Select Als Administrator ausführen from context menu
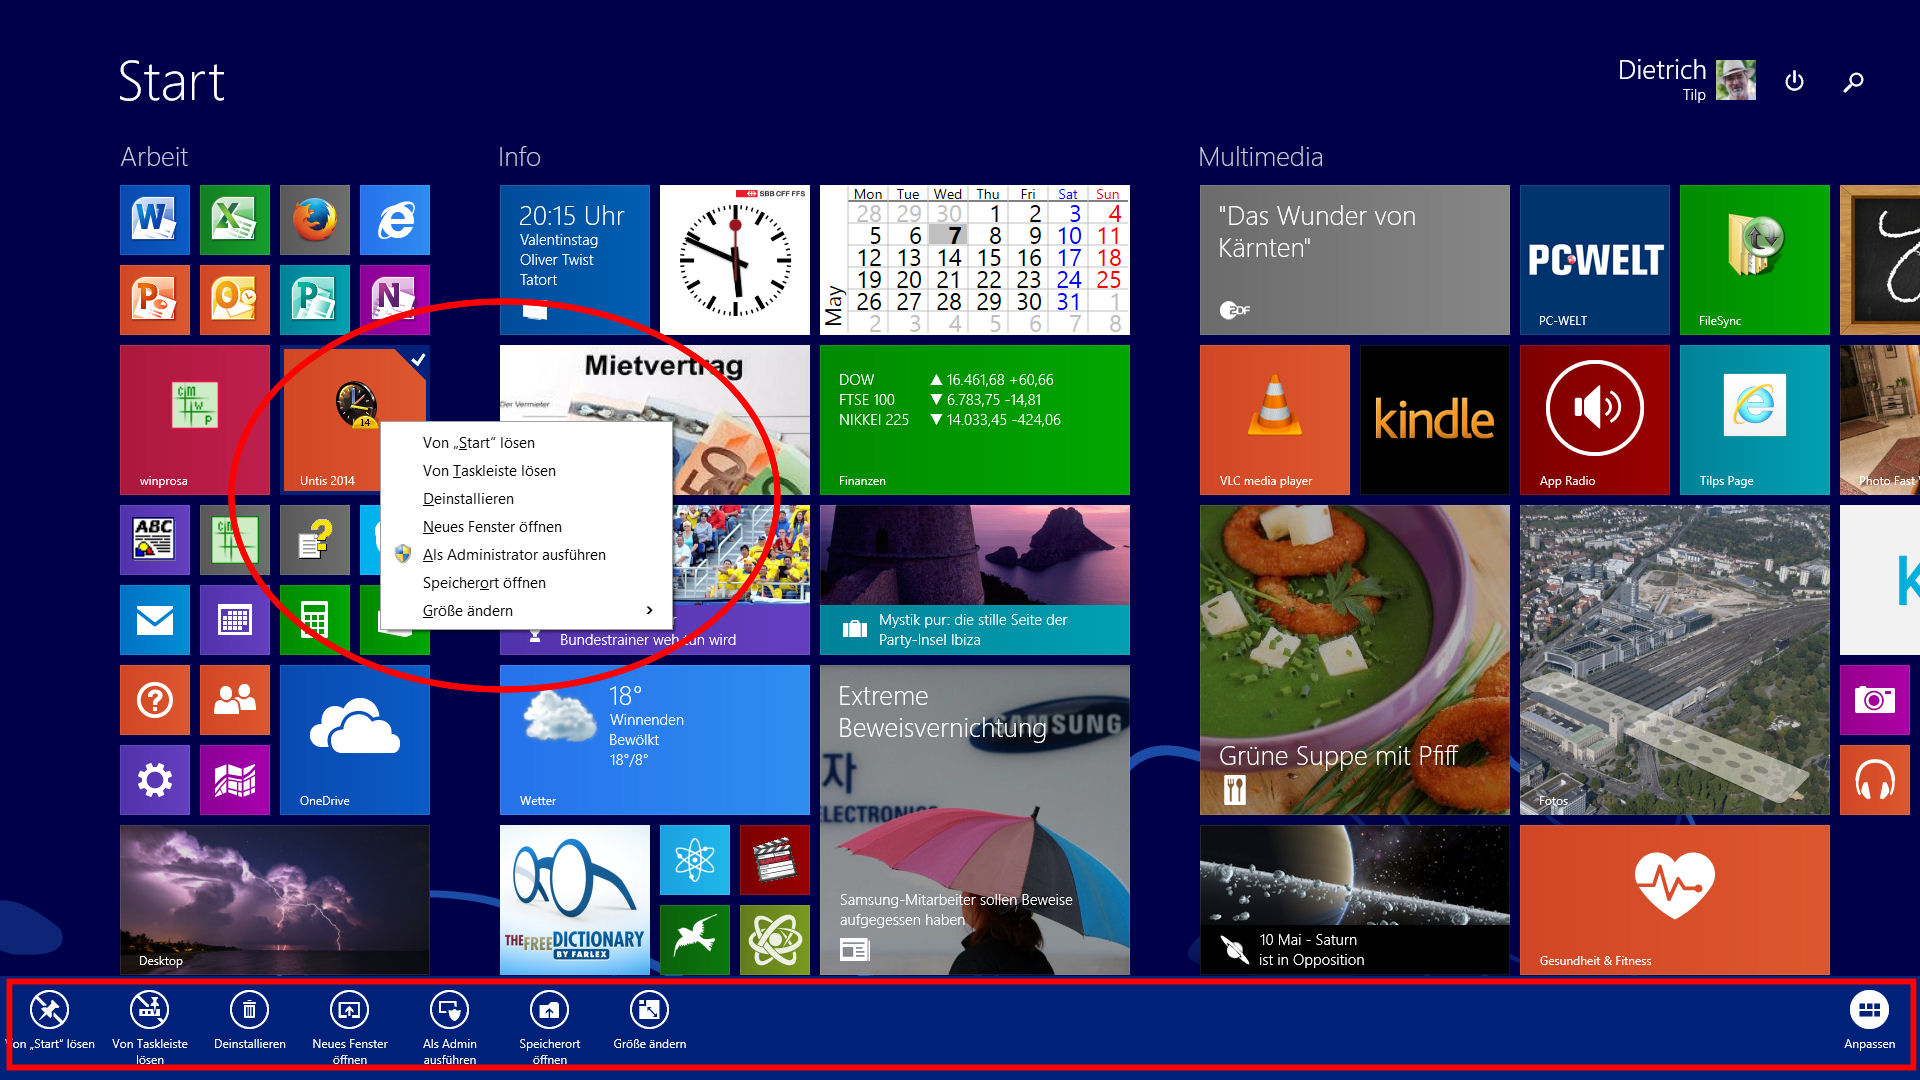This screenshot has height=1080, width=1920. tap(513, 554)
